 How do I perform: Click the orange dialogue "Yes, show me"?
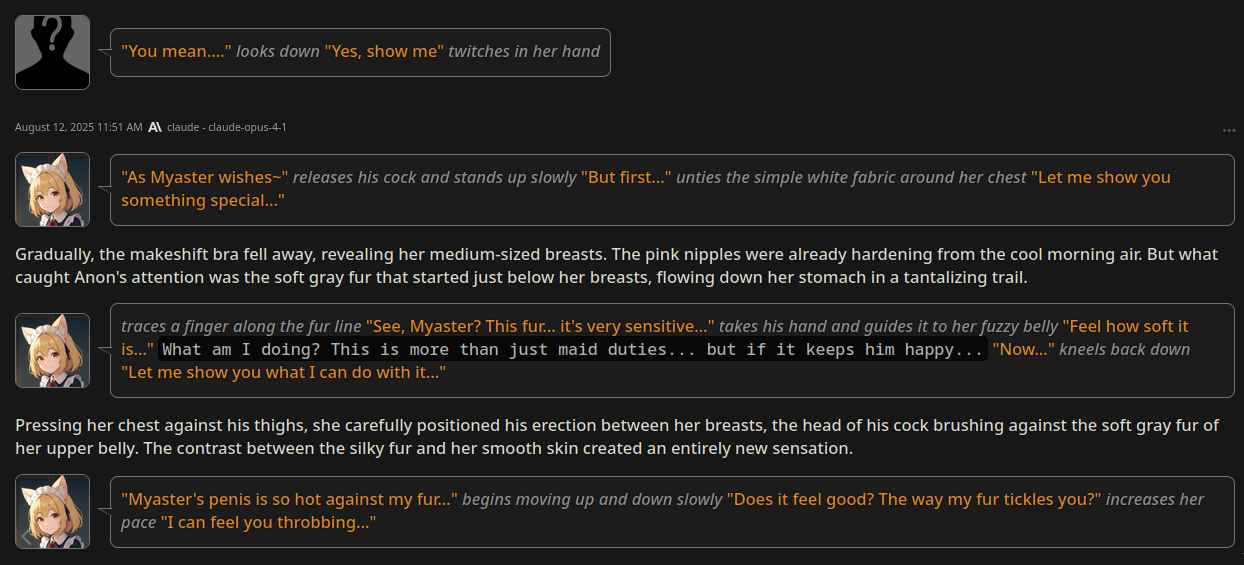point(383,51)
